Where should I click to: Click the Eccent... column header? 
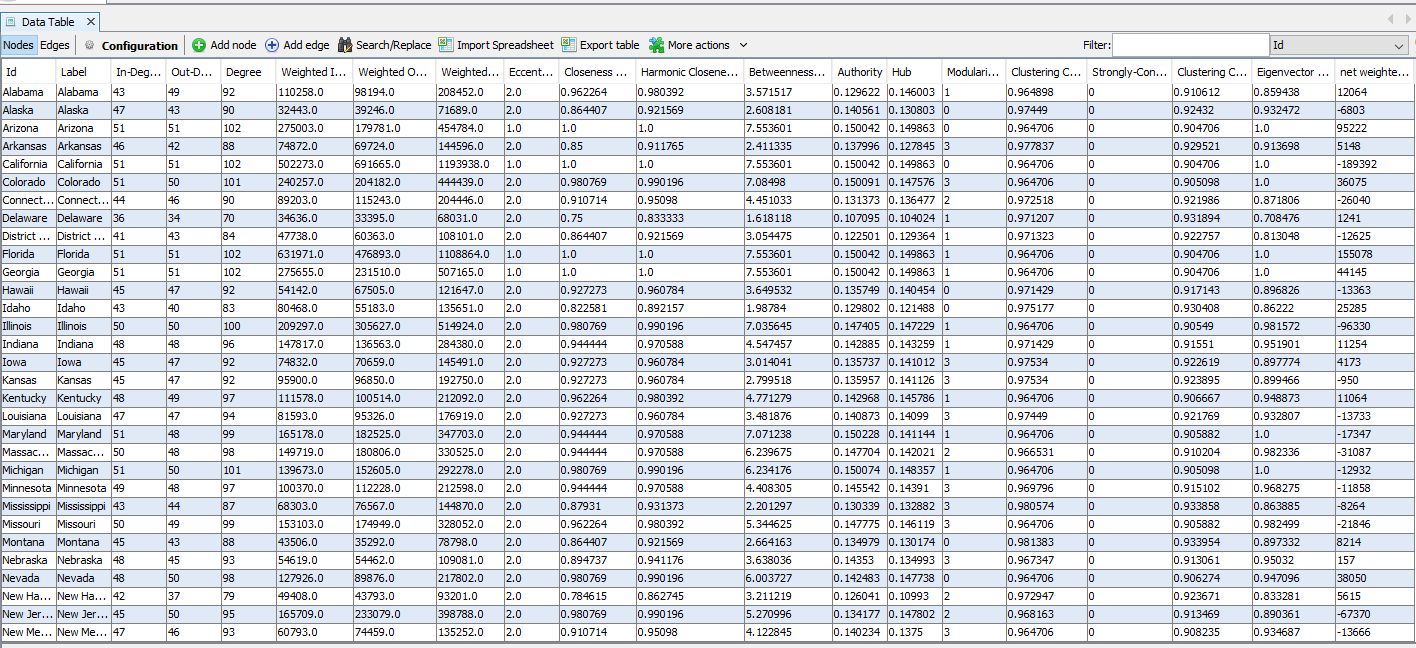click(x=532, y=72)
